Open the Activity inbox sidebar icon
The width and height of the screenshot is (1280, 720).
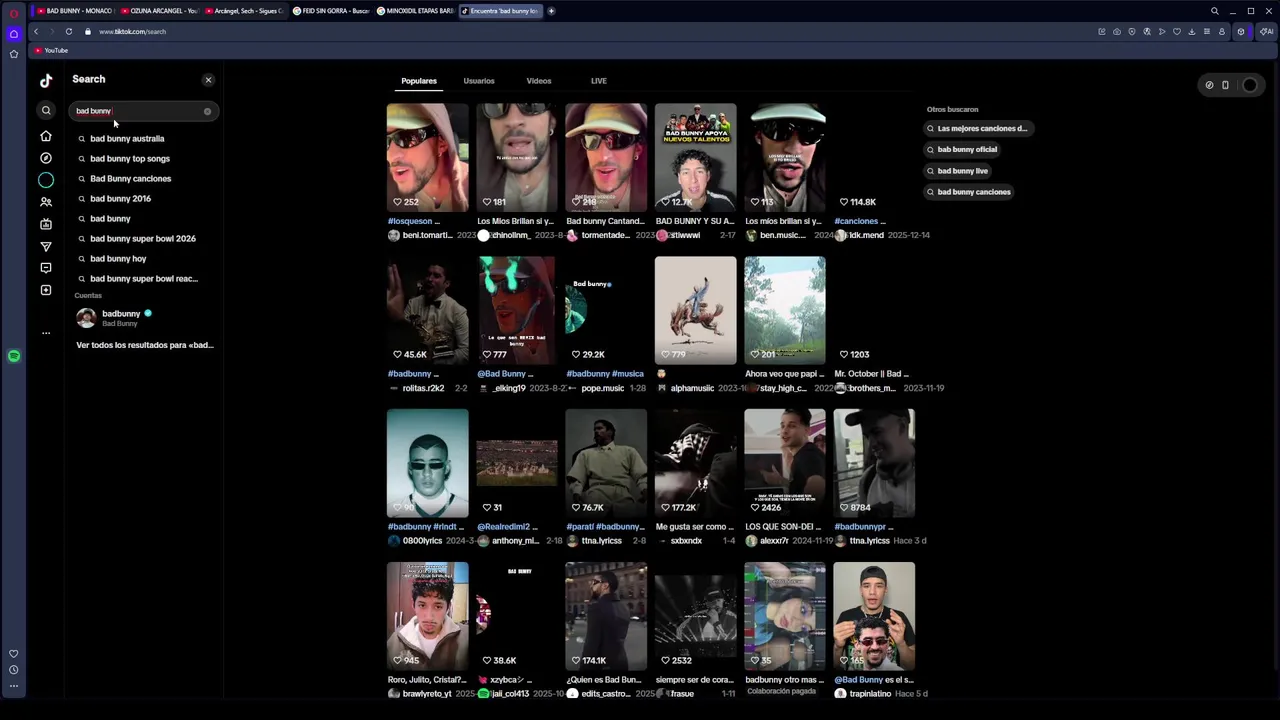[46, 268]
